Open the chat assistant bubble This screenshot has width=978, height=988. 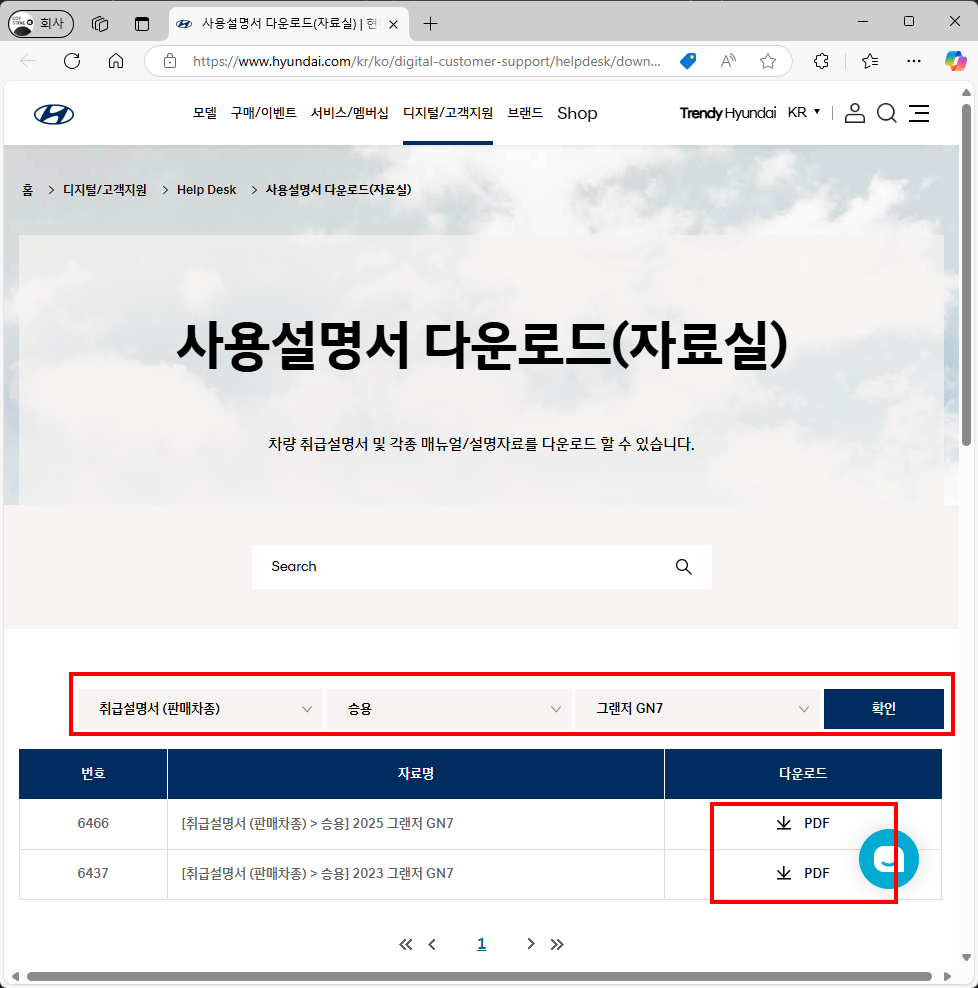(889, 859)
